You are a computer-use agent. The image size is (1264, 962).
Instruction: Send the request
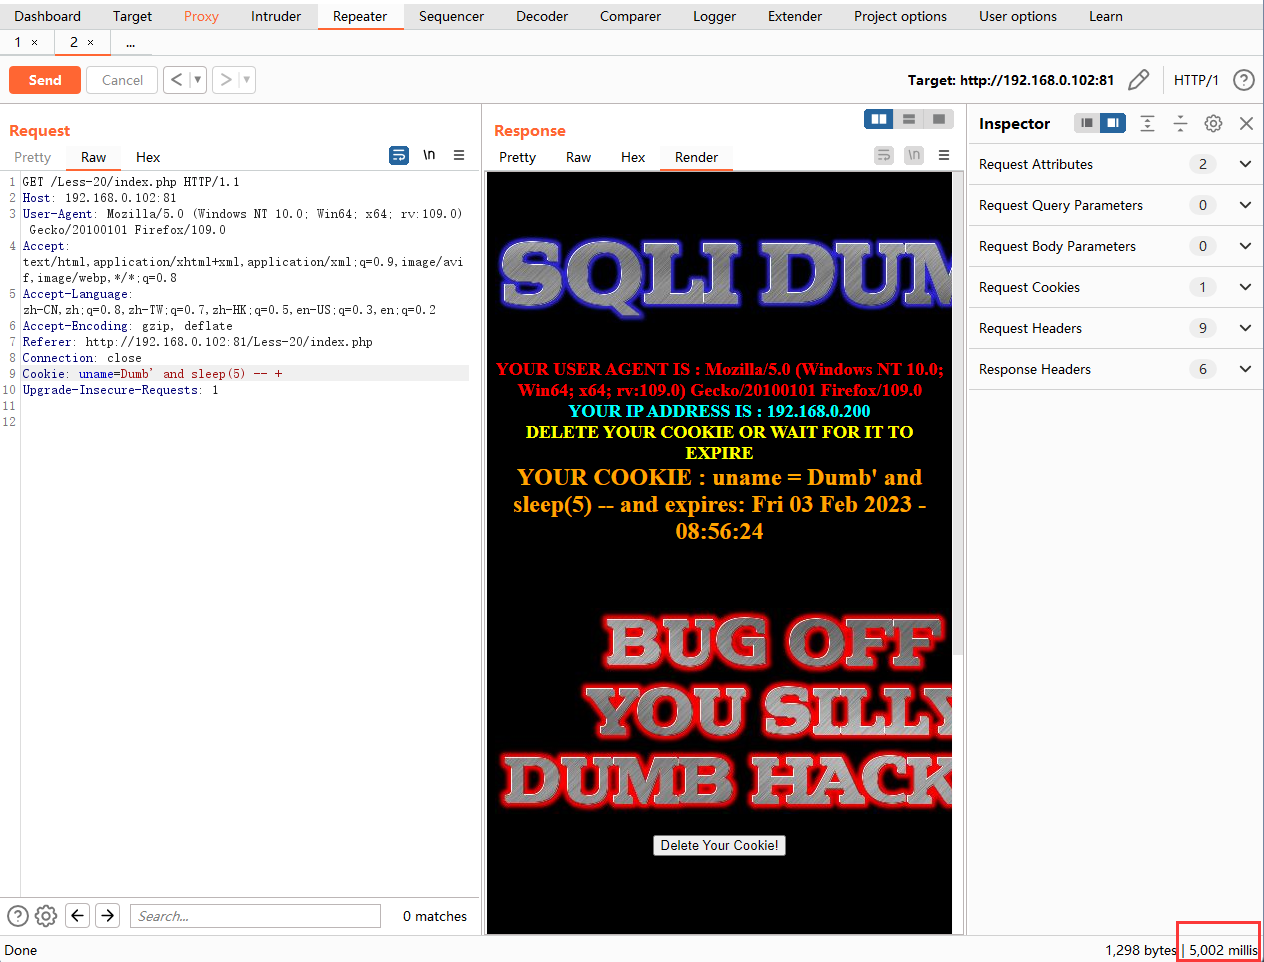click(x=45, y=80)
